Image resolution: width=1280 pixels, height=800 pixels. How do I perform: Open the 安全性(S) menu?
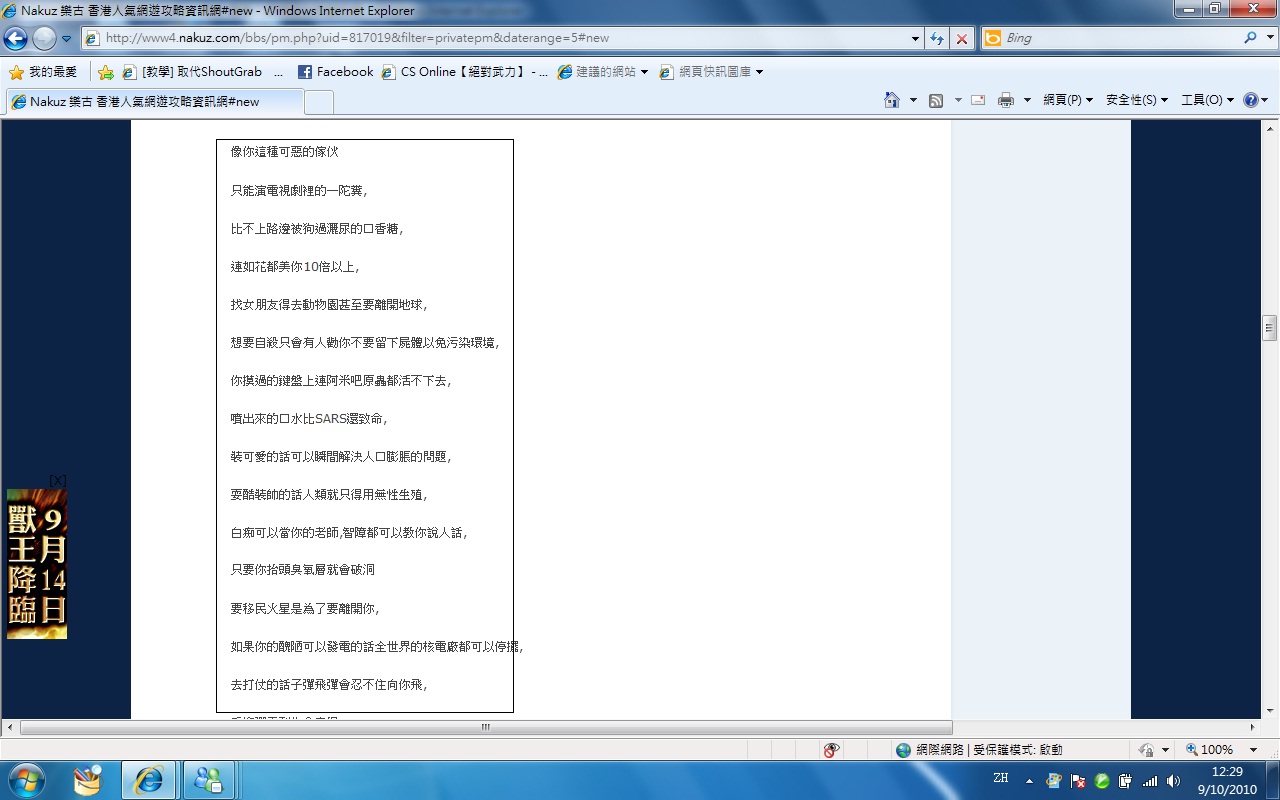(1137, 100)
